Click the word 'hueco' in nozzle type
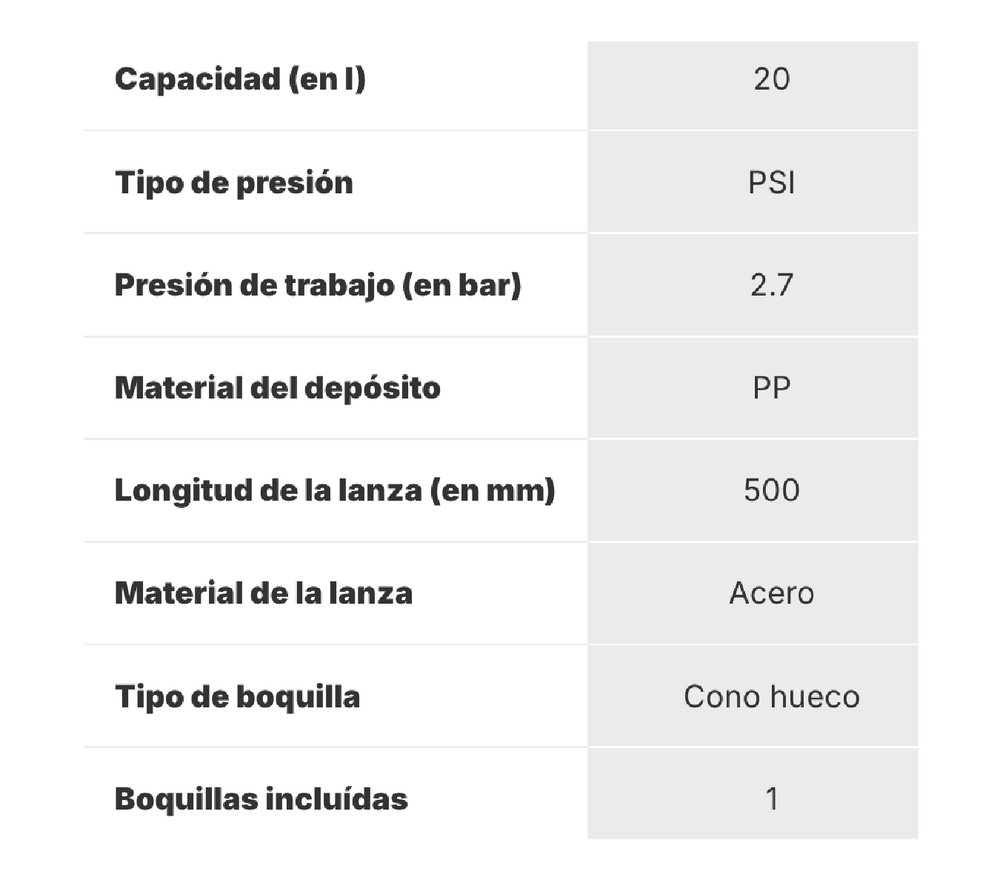Viewport: 1000px width, 880px height. (x=816, y=697)
